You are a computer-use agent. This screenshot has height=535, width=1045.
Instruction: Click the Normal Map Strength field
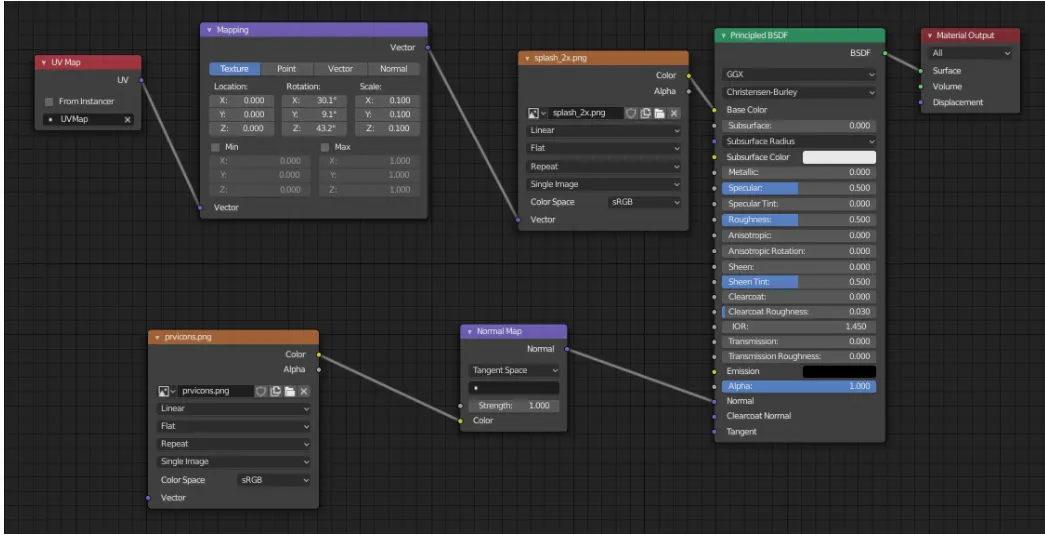tap(513, 406)
